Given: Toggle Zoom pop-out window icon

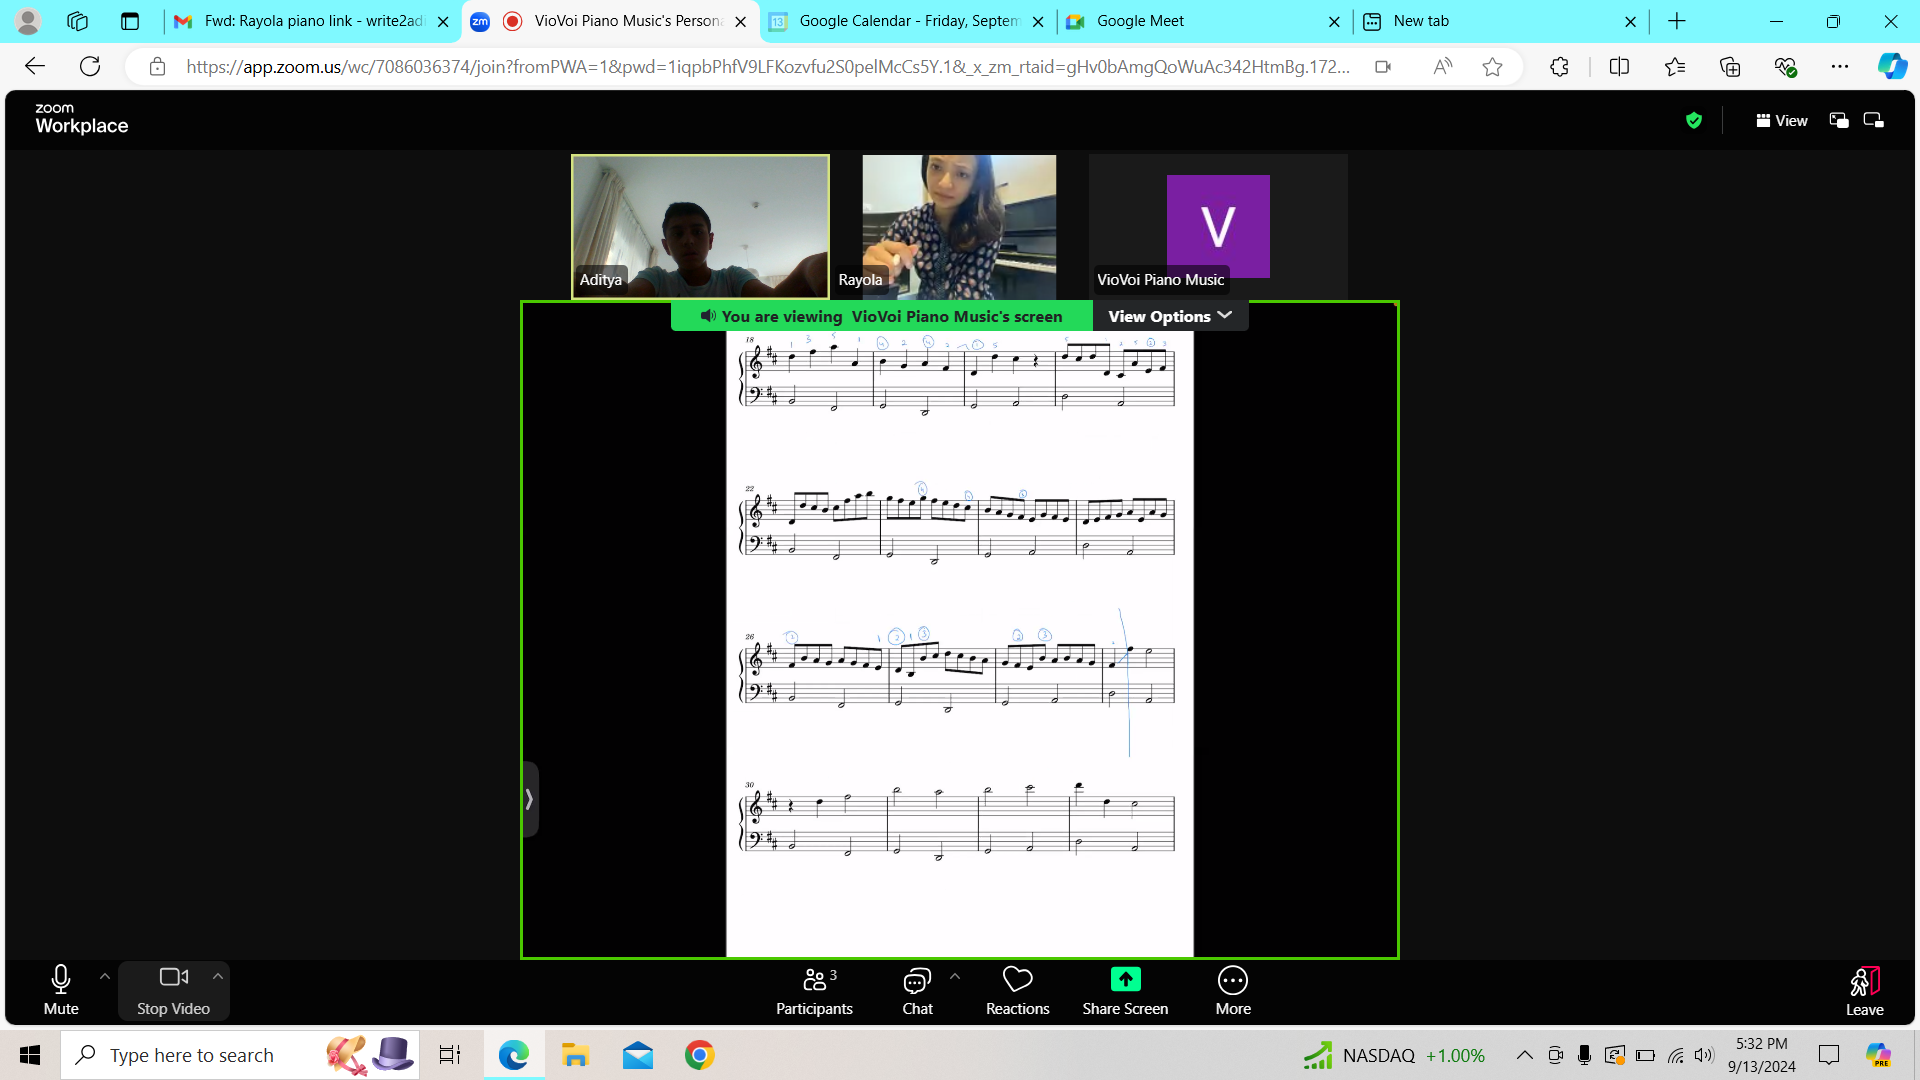Looking at the screenshot, I should [x=1874, y=121].
